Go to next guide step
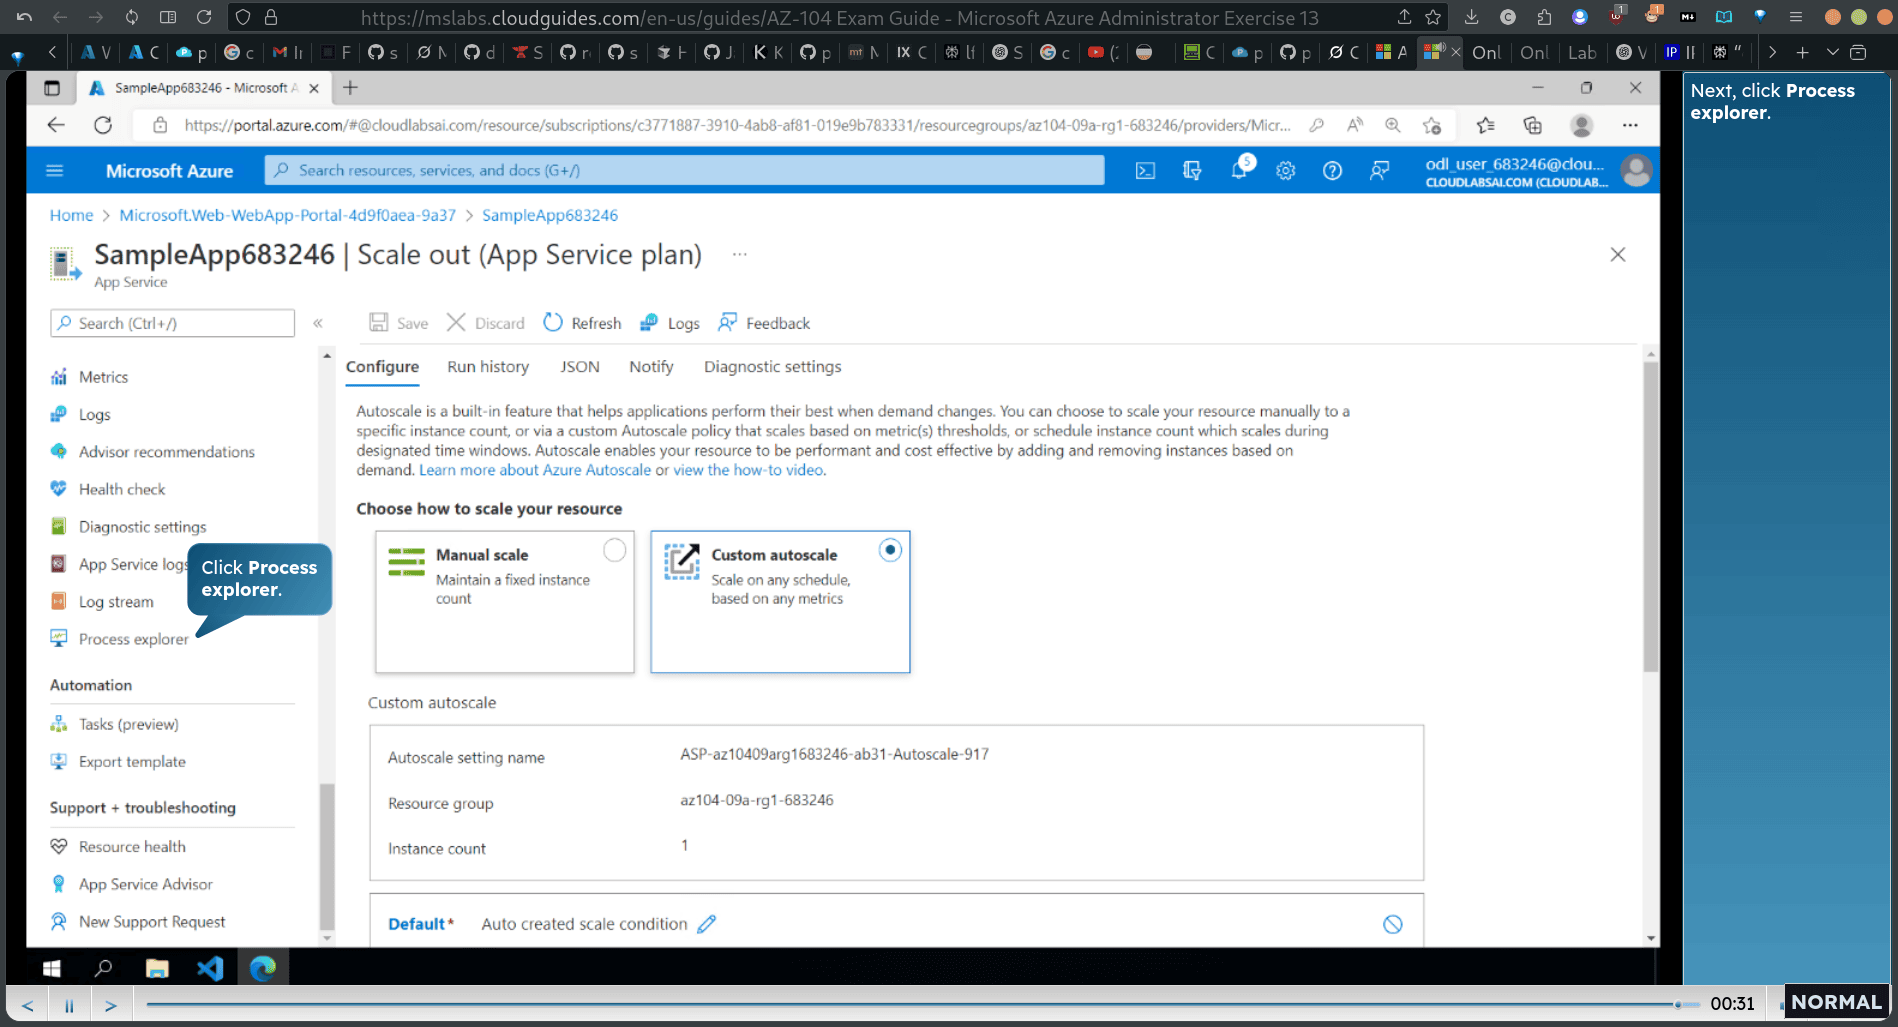The height and width of the screenshot is (1027, 1898). pyautogui.click(x=111, y=1005)
